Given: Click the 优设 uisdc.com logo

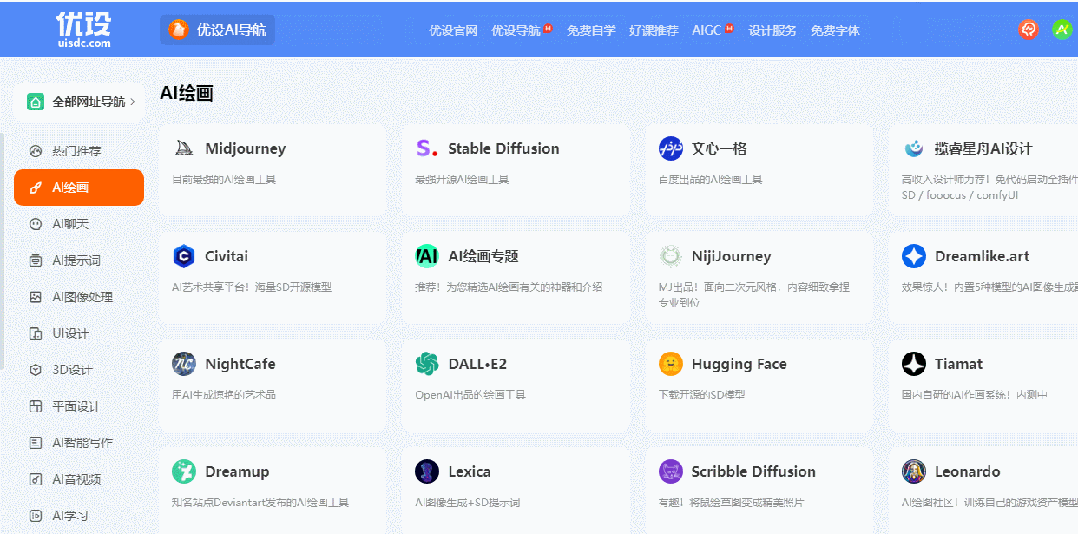Looking at the screenshot, I should click(84, 30).
